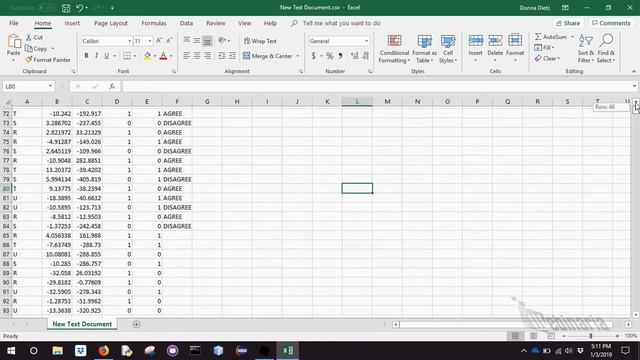Switch to Normal view in status bar
The height and width of the screenshot is (360, 640).
[516, 336]
